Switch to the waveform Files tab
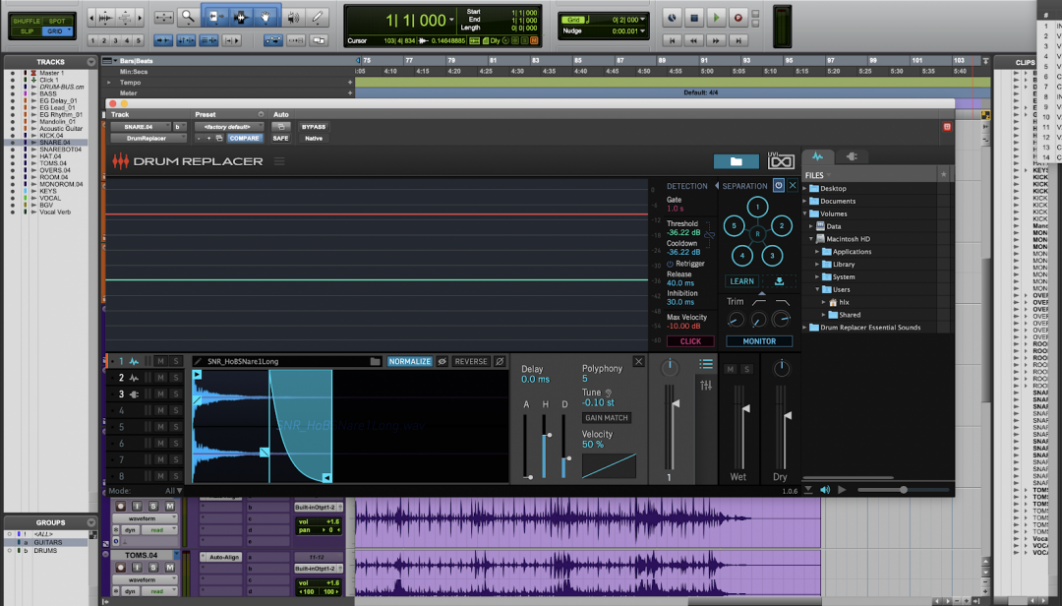This screenshot has height=606, width=1062. tap(817, 156)
